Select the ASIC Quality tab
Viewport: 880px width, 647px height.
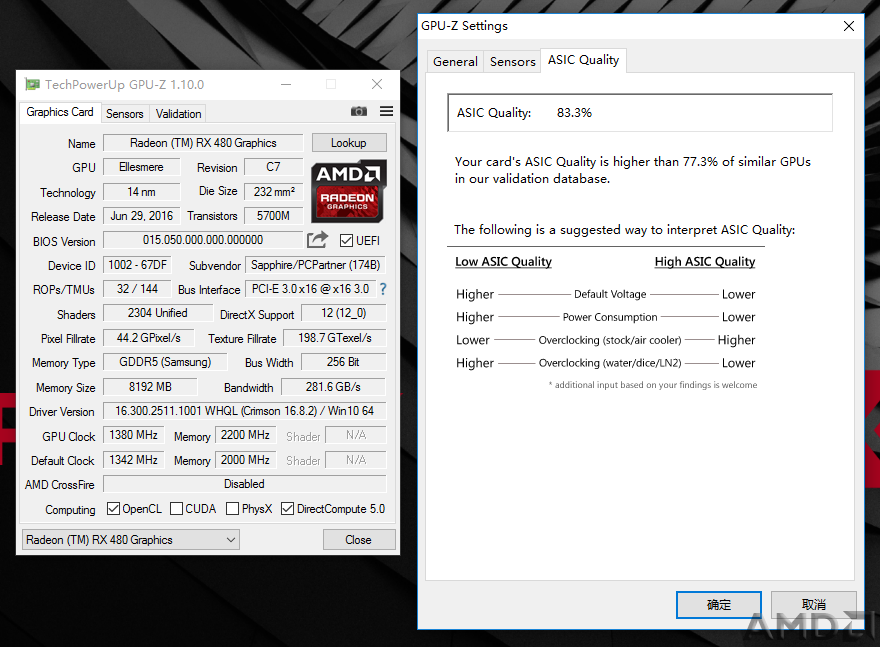(583, 60)
